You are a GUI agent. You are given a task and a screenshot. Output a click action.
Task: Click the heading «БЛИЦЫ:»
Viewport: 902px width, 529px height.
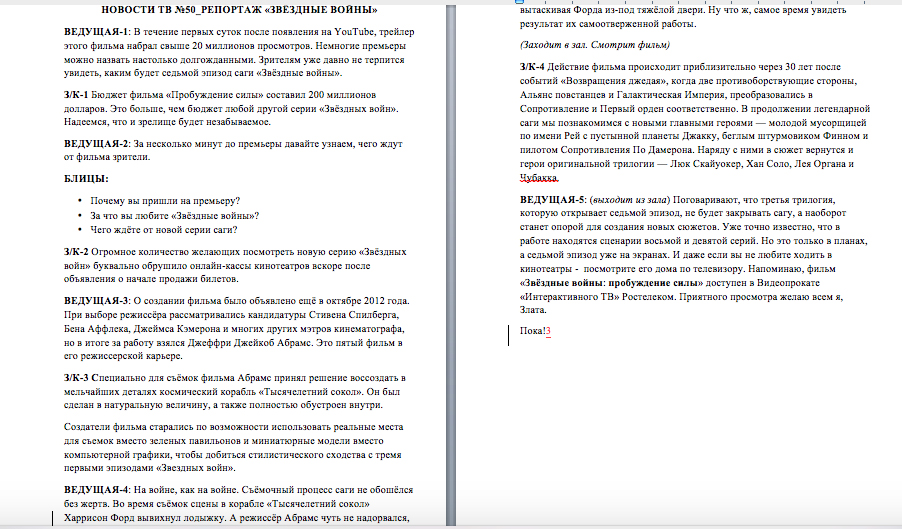[86, 179]
